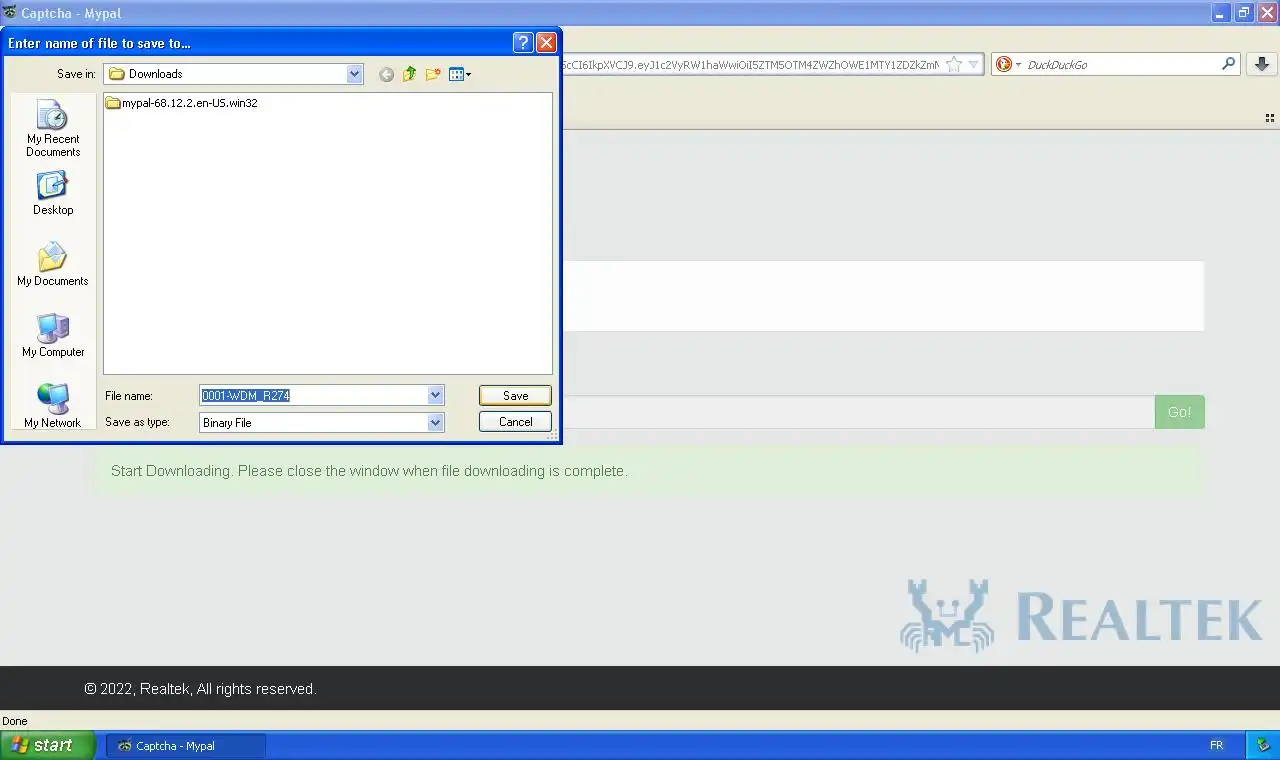Open the browser Downloads arrow button
Image resolution: width=1280 pixels, height=760 pixels.
[1262, 64]
